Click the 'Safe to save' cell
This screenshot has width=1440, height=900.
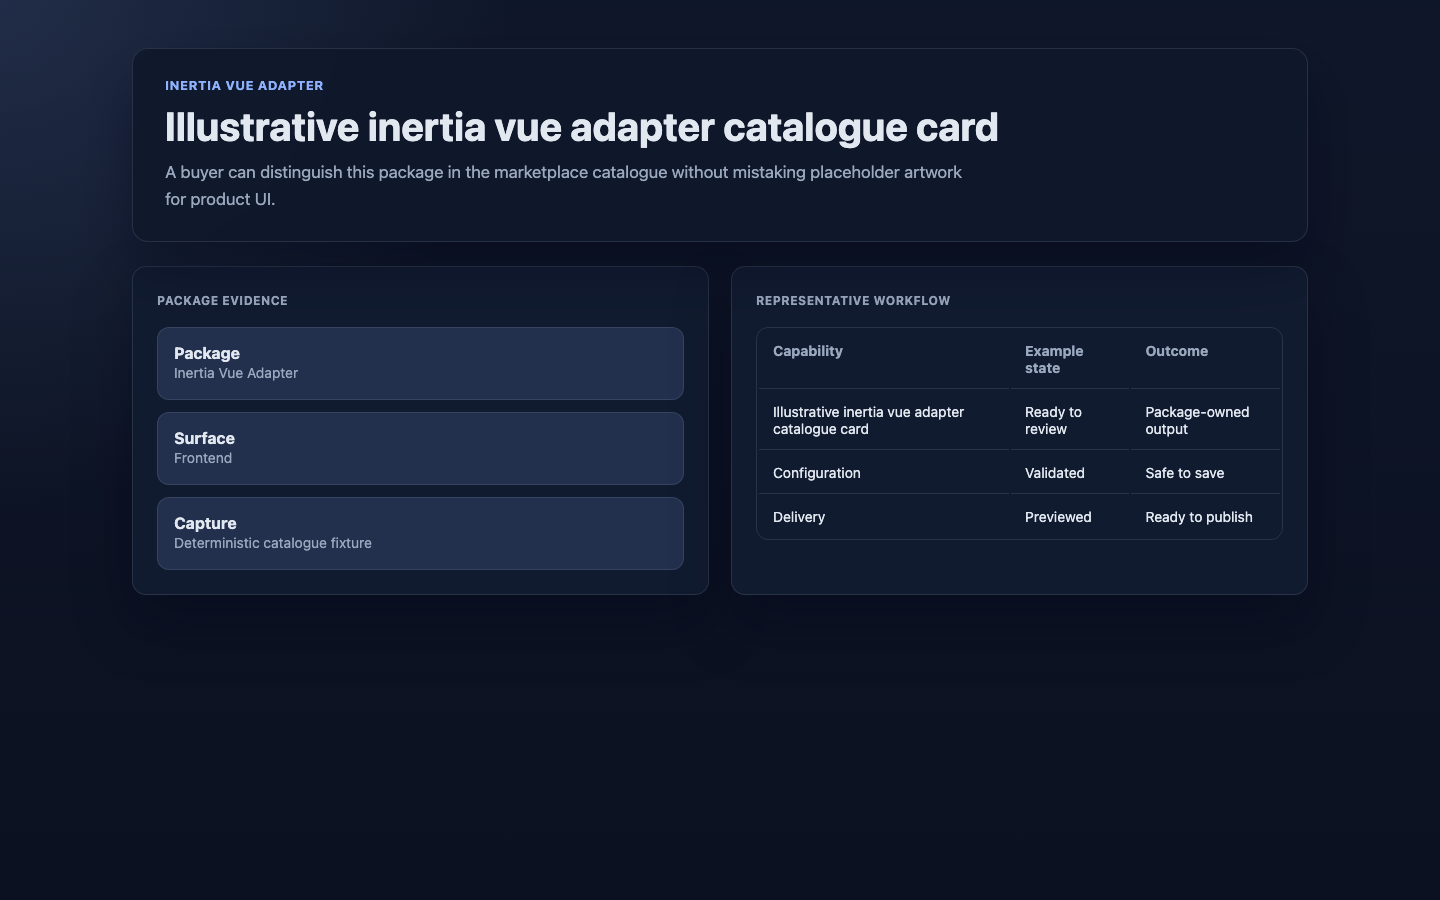tap(1205, 473)
